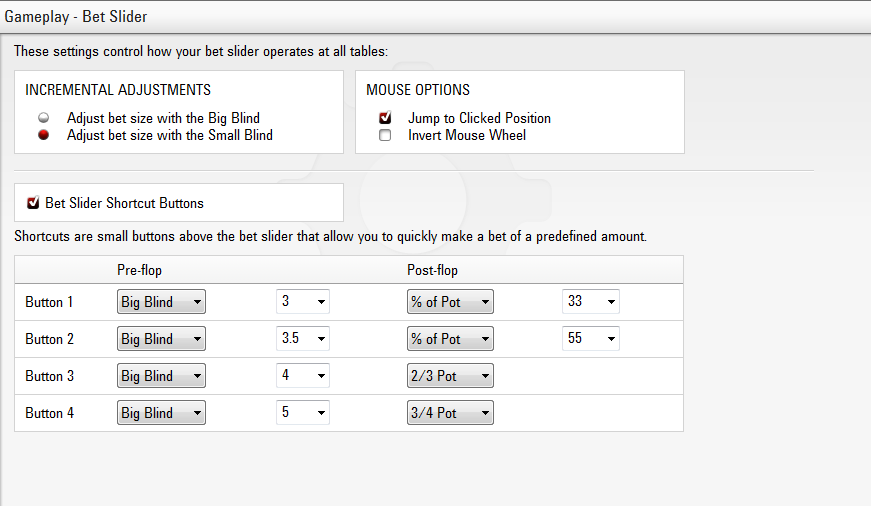Open Button 4 pre-flop Big Blind dropdown
The image size is (871, 506).
[x=161, y=413]
